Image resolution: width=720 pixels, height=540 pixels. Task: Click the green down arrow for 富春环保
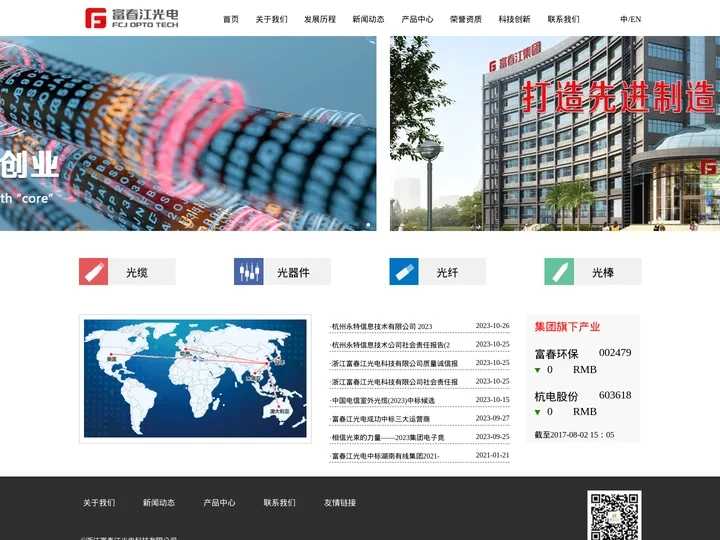click(537, 370)
